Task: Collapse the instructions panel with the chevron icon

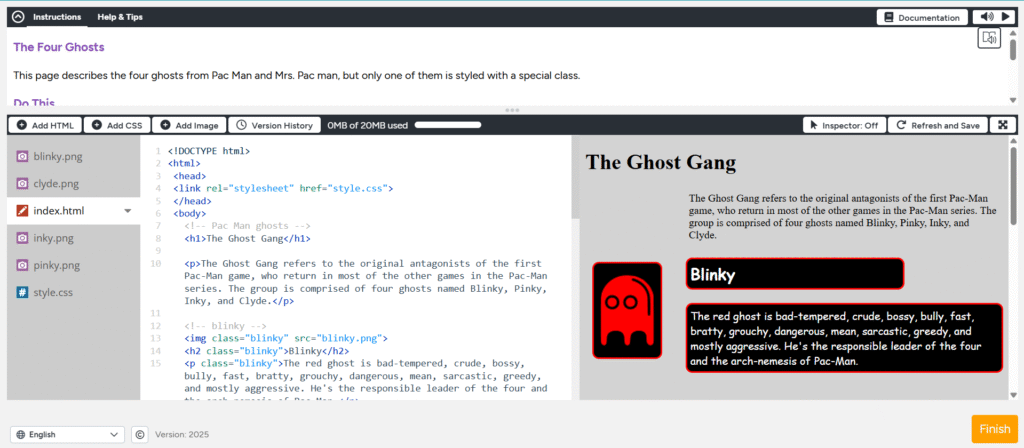Action: (x=17, y=17)
